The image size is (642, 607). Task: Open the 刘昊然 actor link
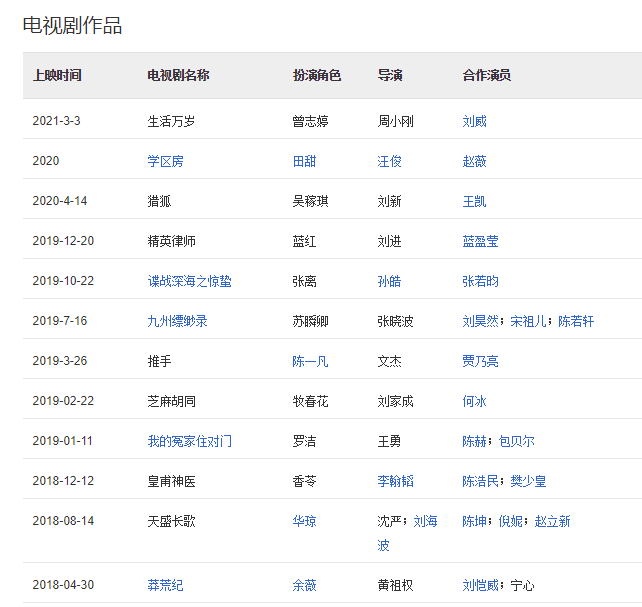pos(480,321)
